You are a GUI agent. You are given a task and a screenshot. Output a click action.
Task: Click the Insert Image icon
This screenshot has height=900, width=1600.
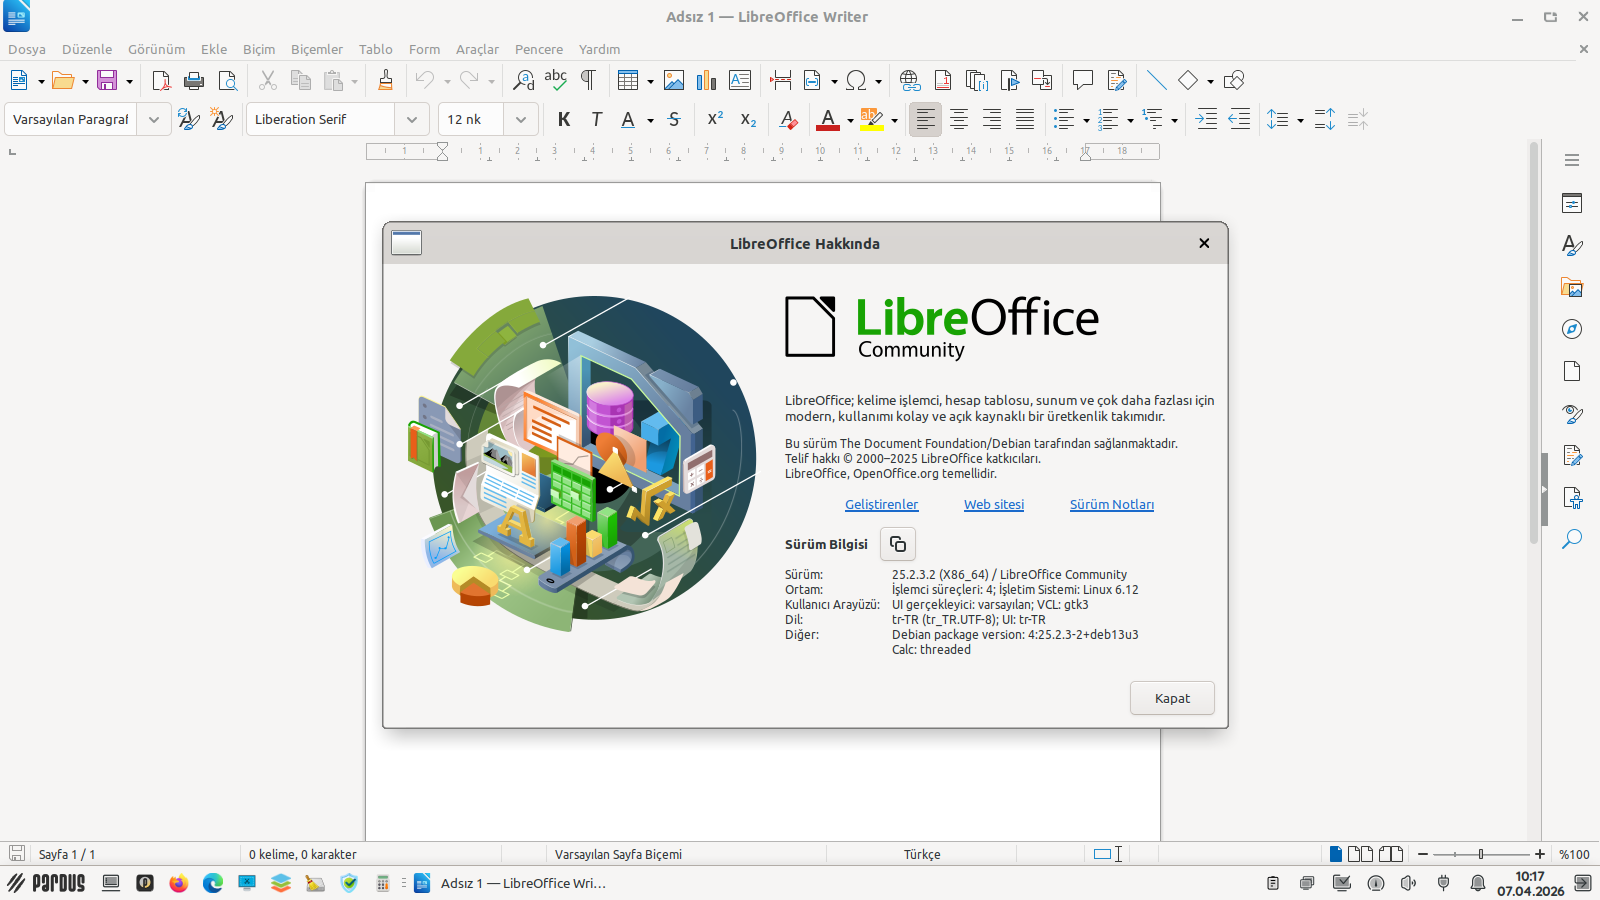[x=674, y=81]
